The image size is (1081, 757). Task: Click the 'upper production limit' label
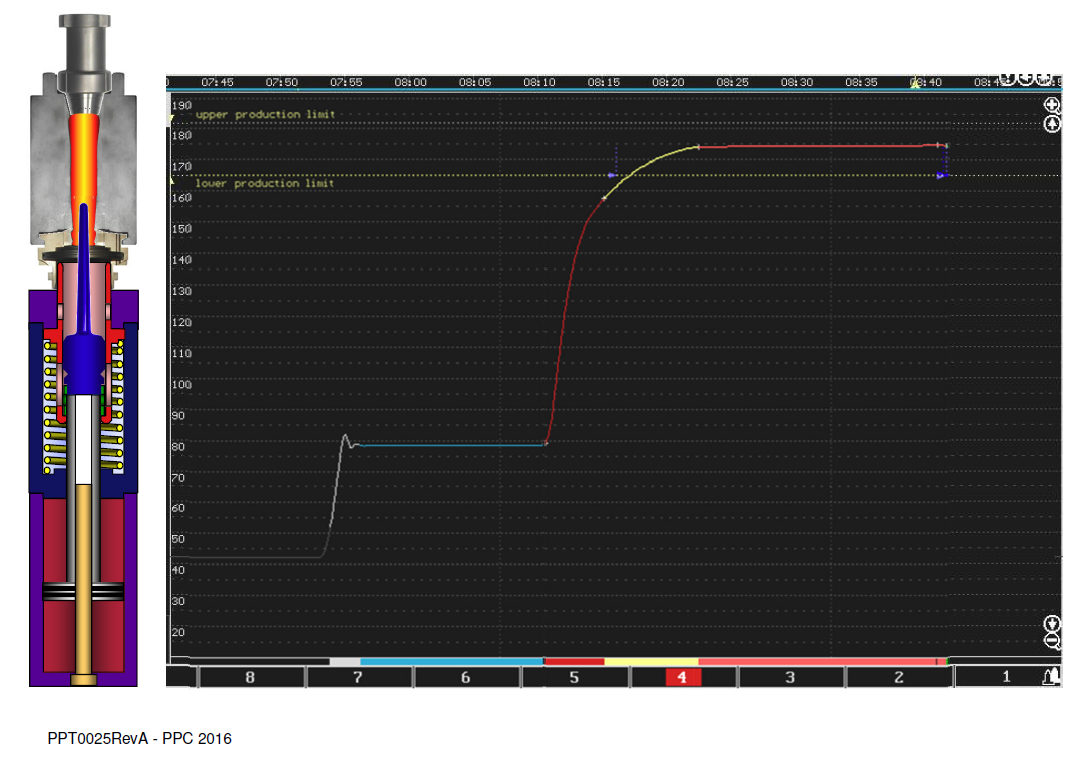[x=265, y=114]
